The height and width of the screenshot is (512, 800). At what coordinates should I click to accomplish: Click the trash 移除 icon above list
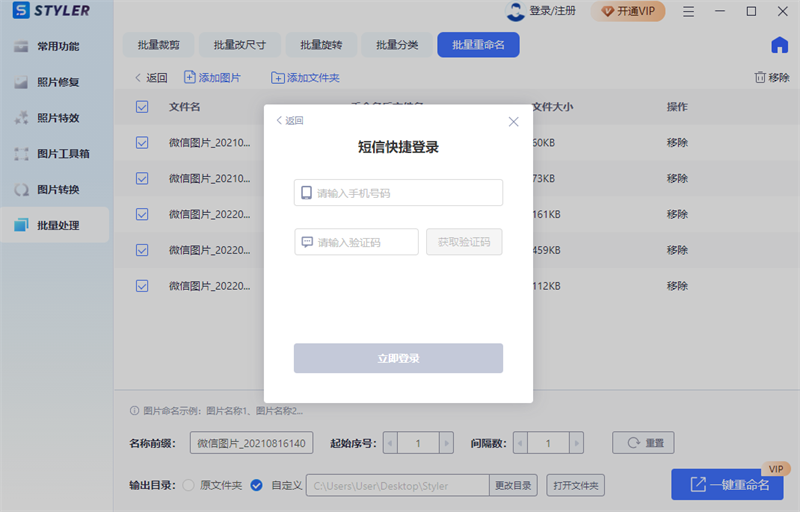[759, 77]
